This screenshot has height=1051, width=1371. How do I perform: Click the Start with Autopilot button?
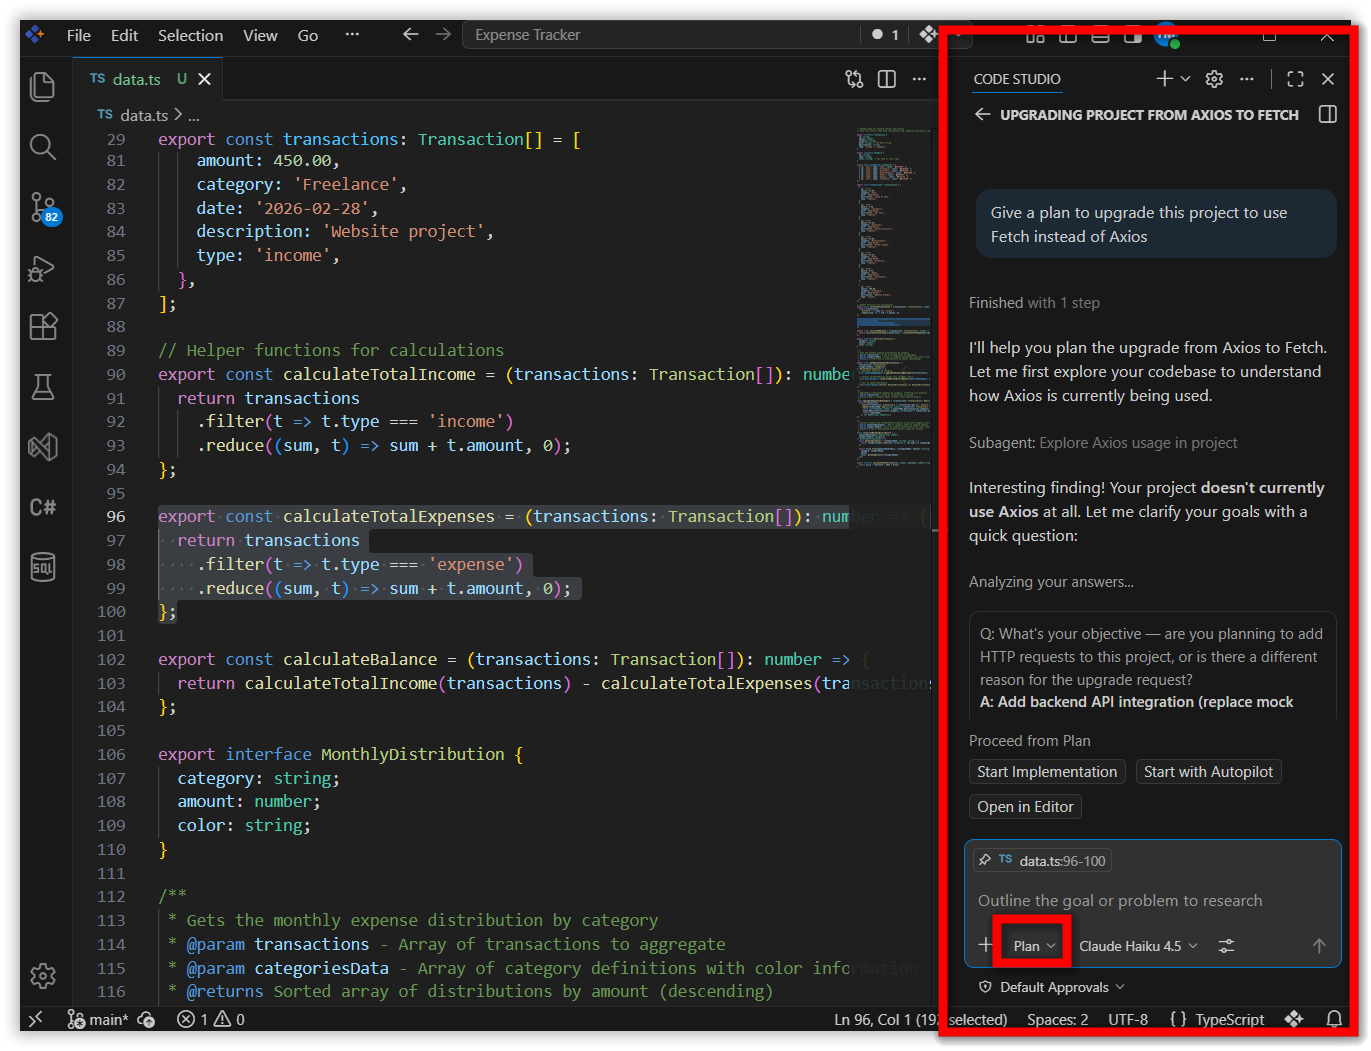pyautogui.click(x=1208, y=771)
